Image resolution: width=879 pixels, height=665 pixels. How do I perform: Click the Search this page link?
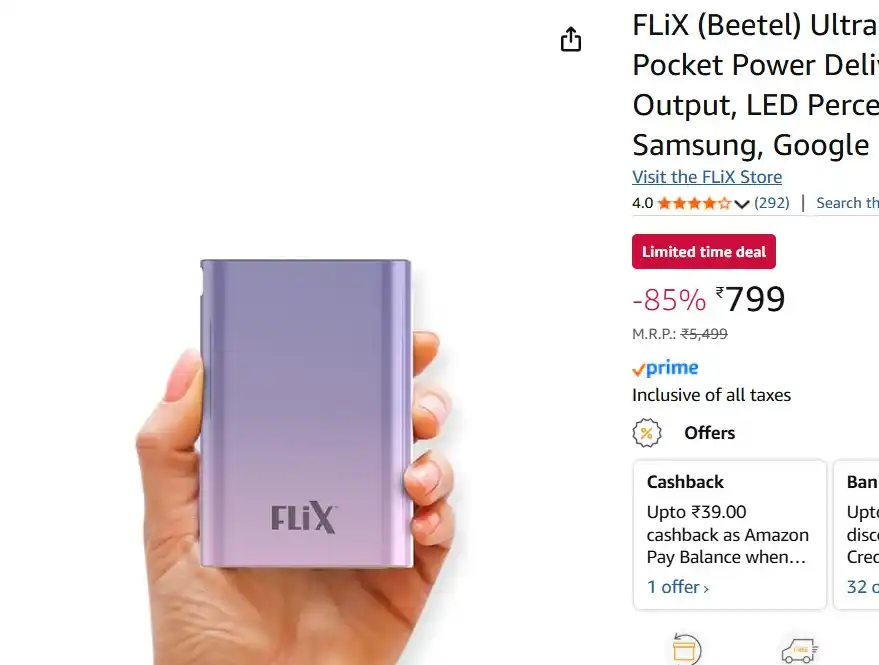point(847,202)
